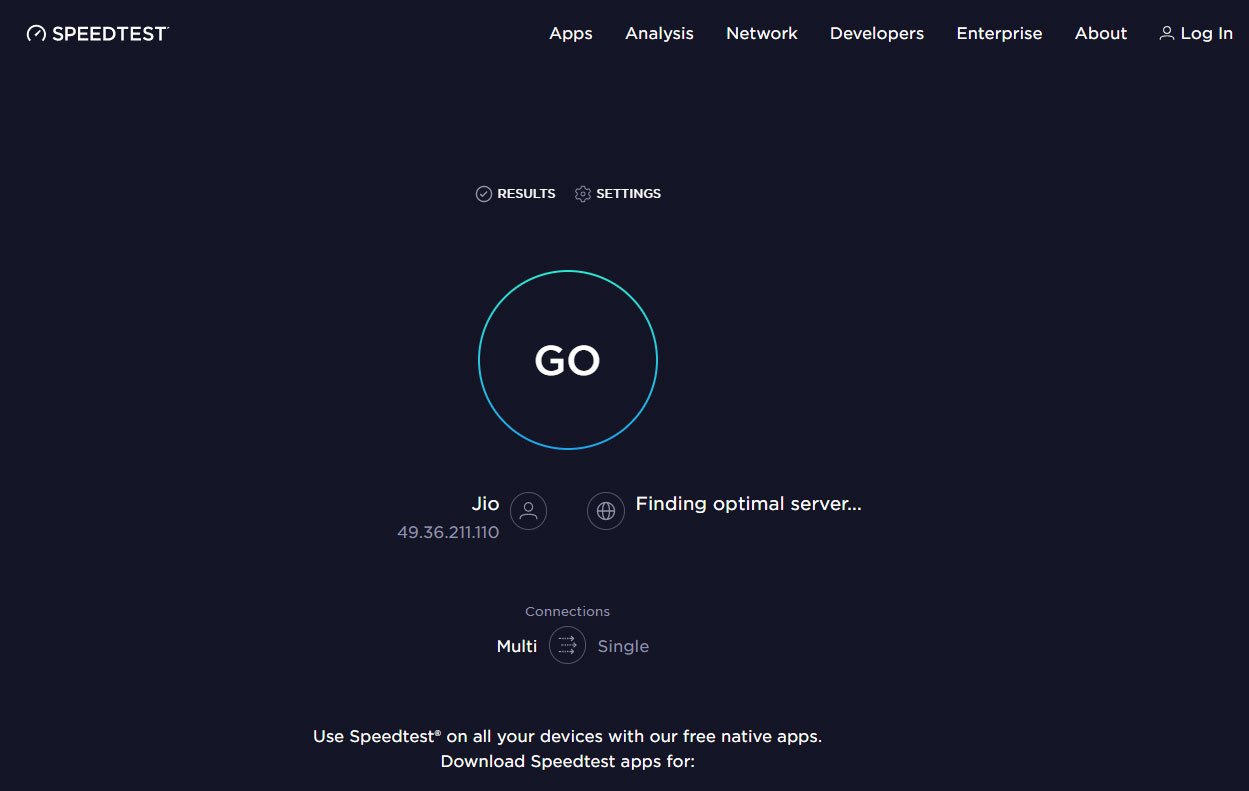Click the Log In link

coord(1206,33)
